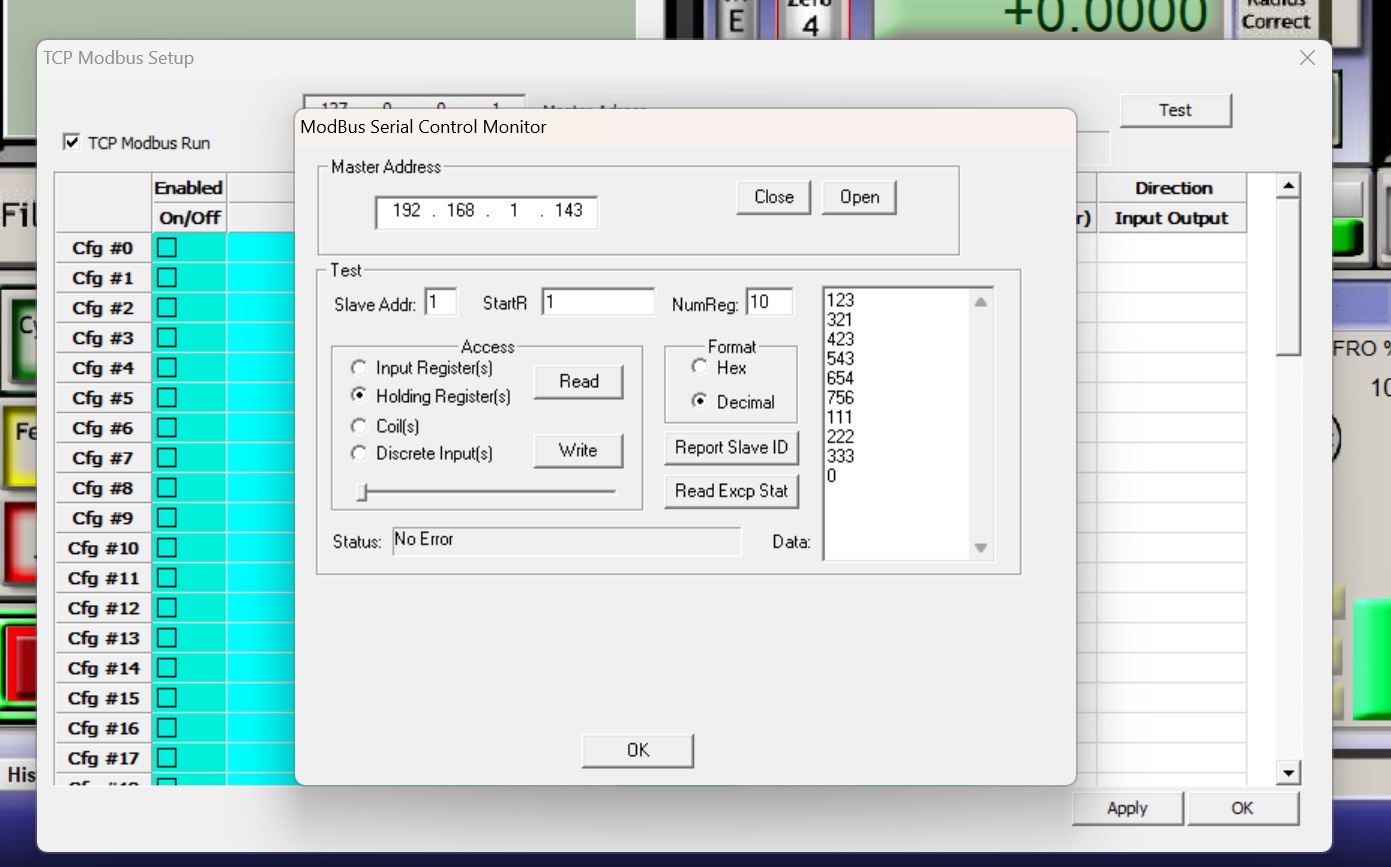Click the 192 octet of Master Address
Image resolution: width=1391 pixels, height=867 pixels.
coord(406,210)
